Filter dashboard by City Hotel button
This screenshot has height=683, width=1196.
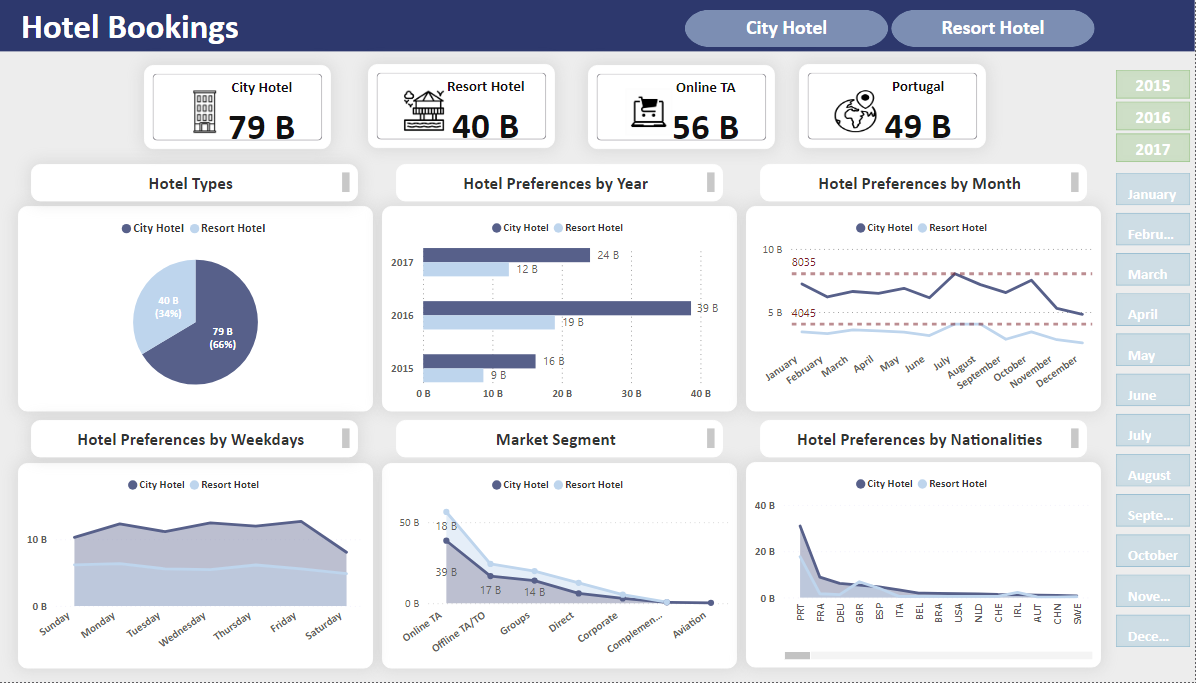[x=786, y=28]
